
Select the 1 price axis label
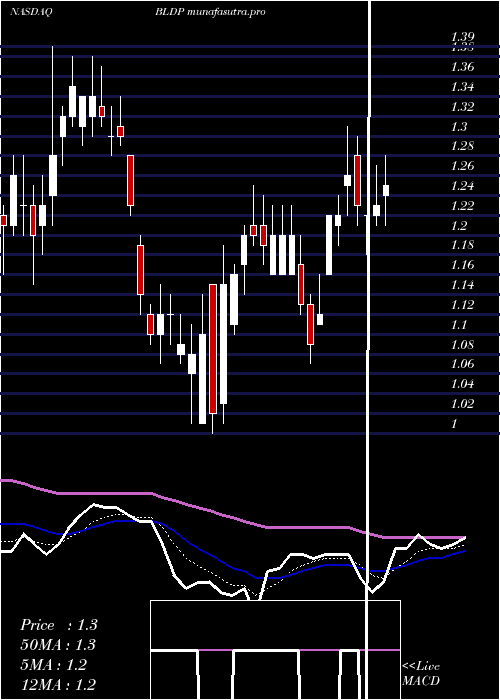[x=454, y=424]
